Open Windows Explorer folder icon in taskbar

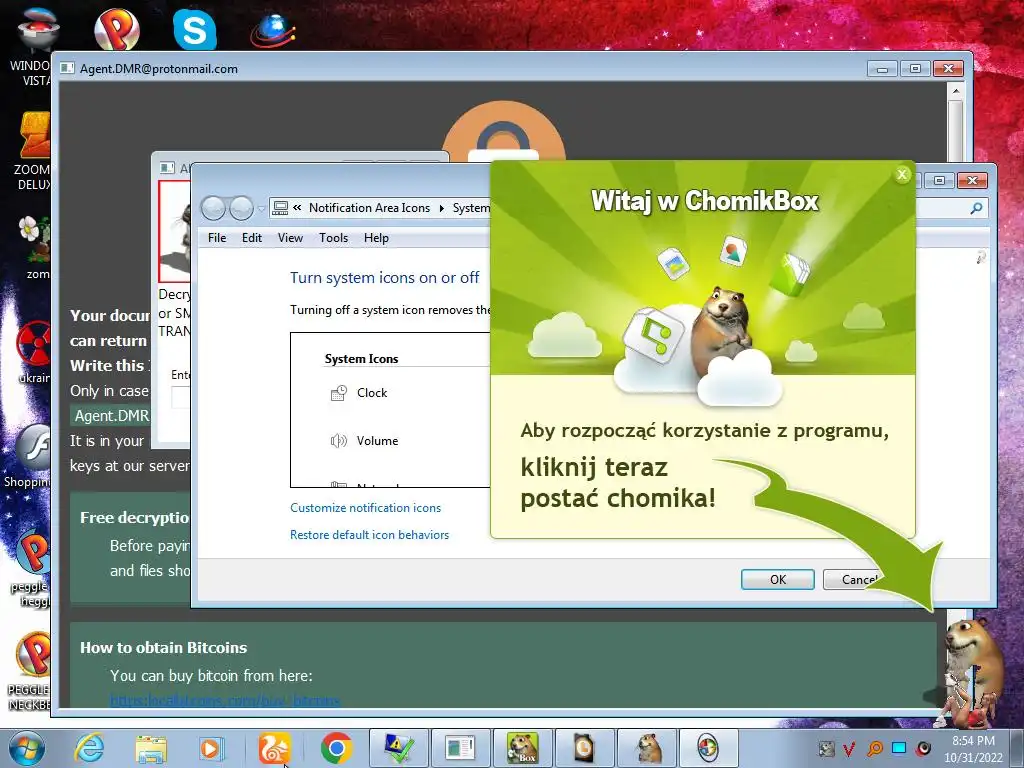click(x=151, y=748)
